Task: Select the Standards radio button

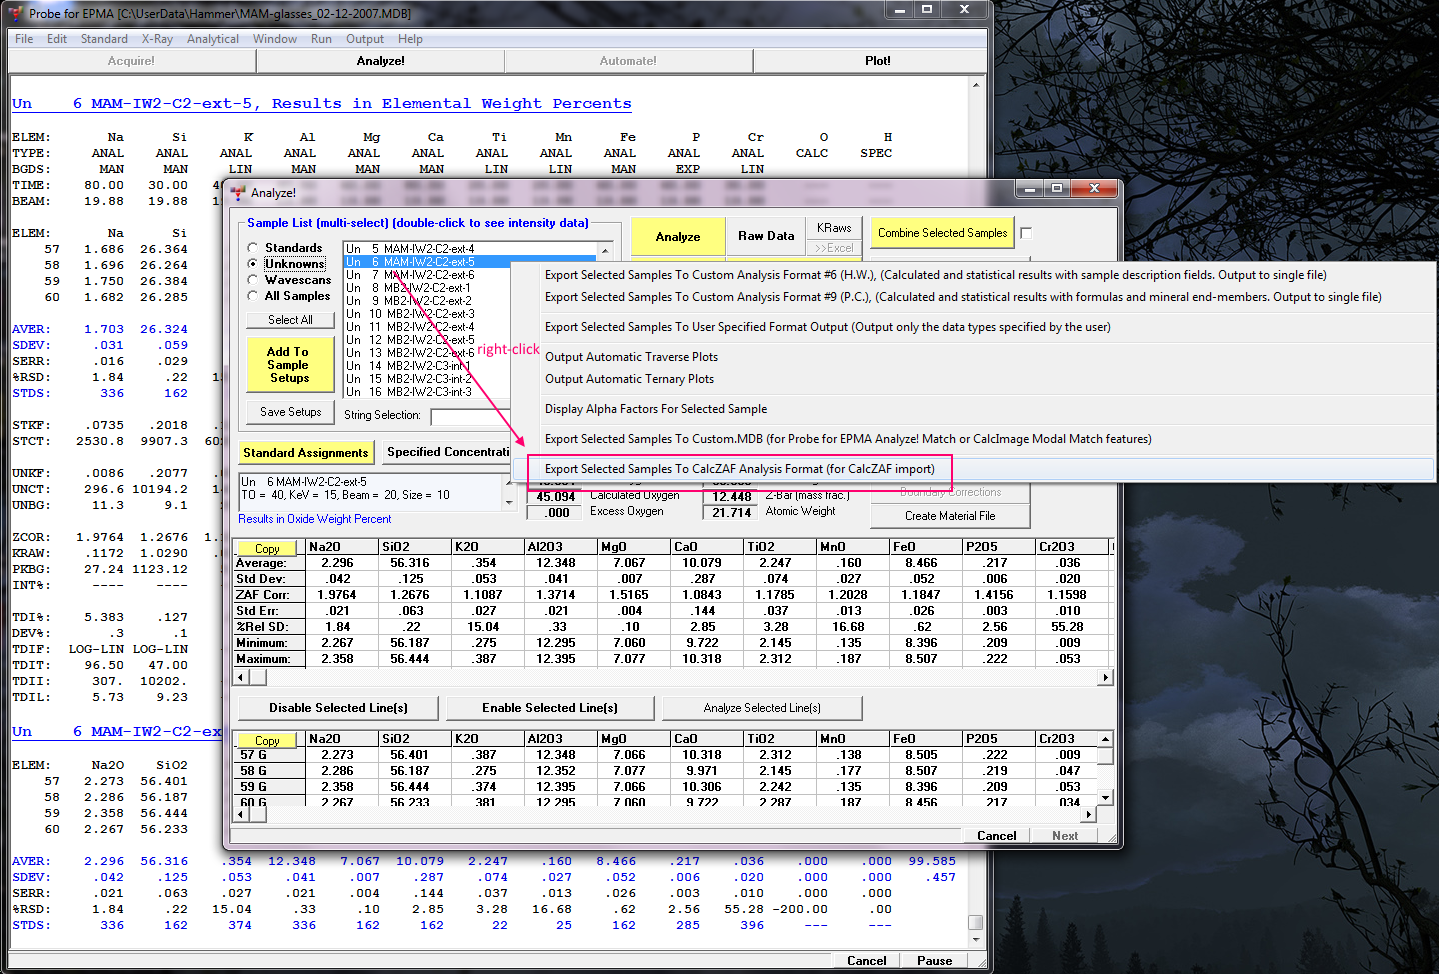Action: [253, 248]
